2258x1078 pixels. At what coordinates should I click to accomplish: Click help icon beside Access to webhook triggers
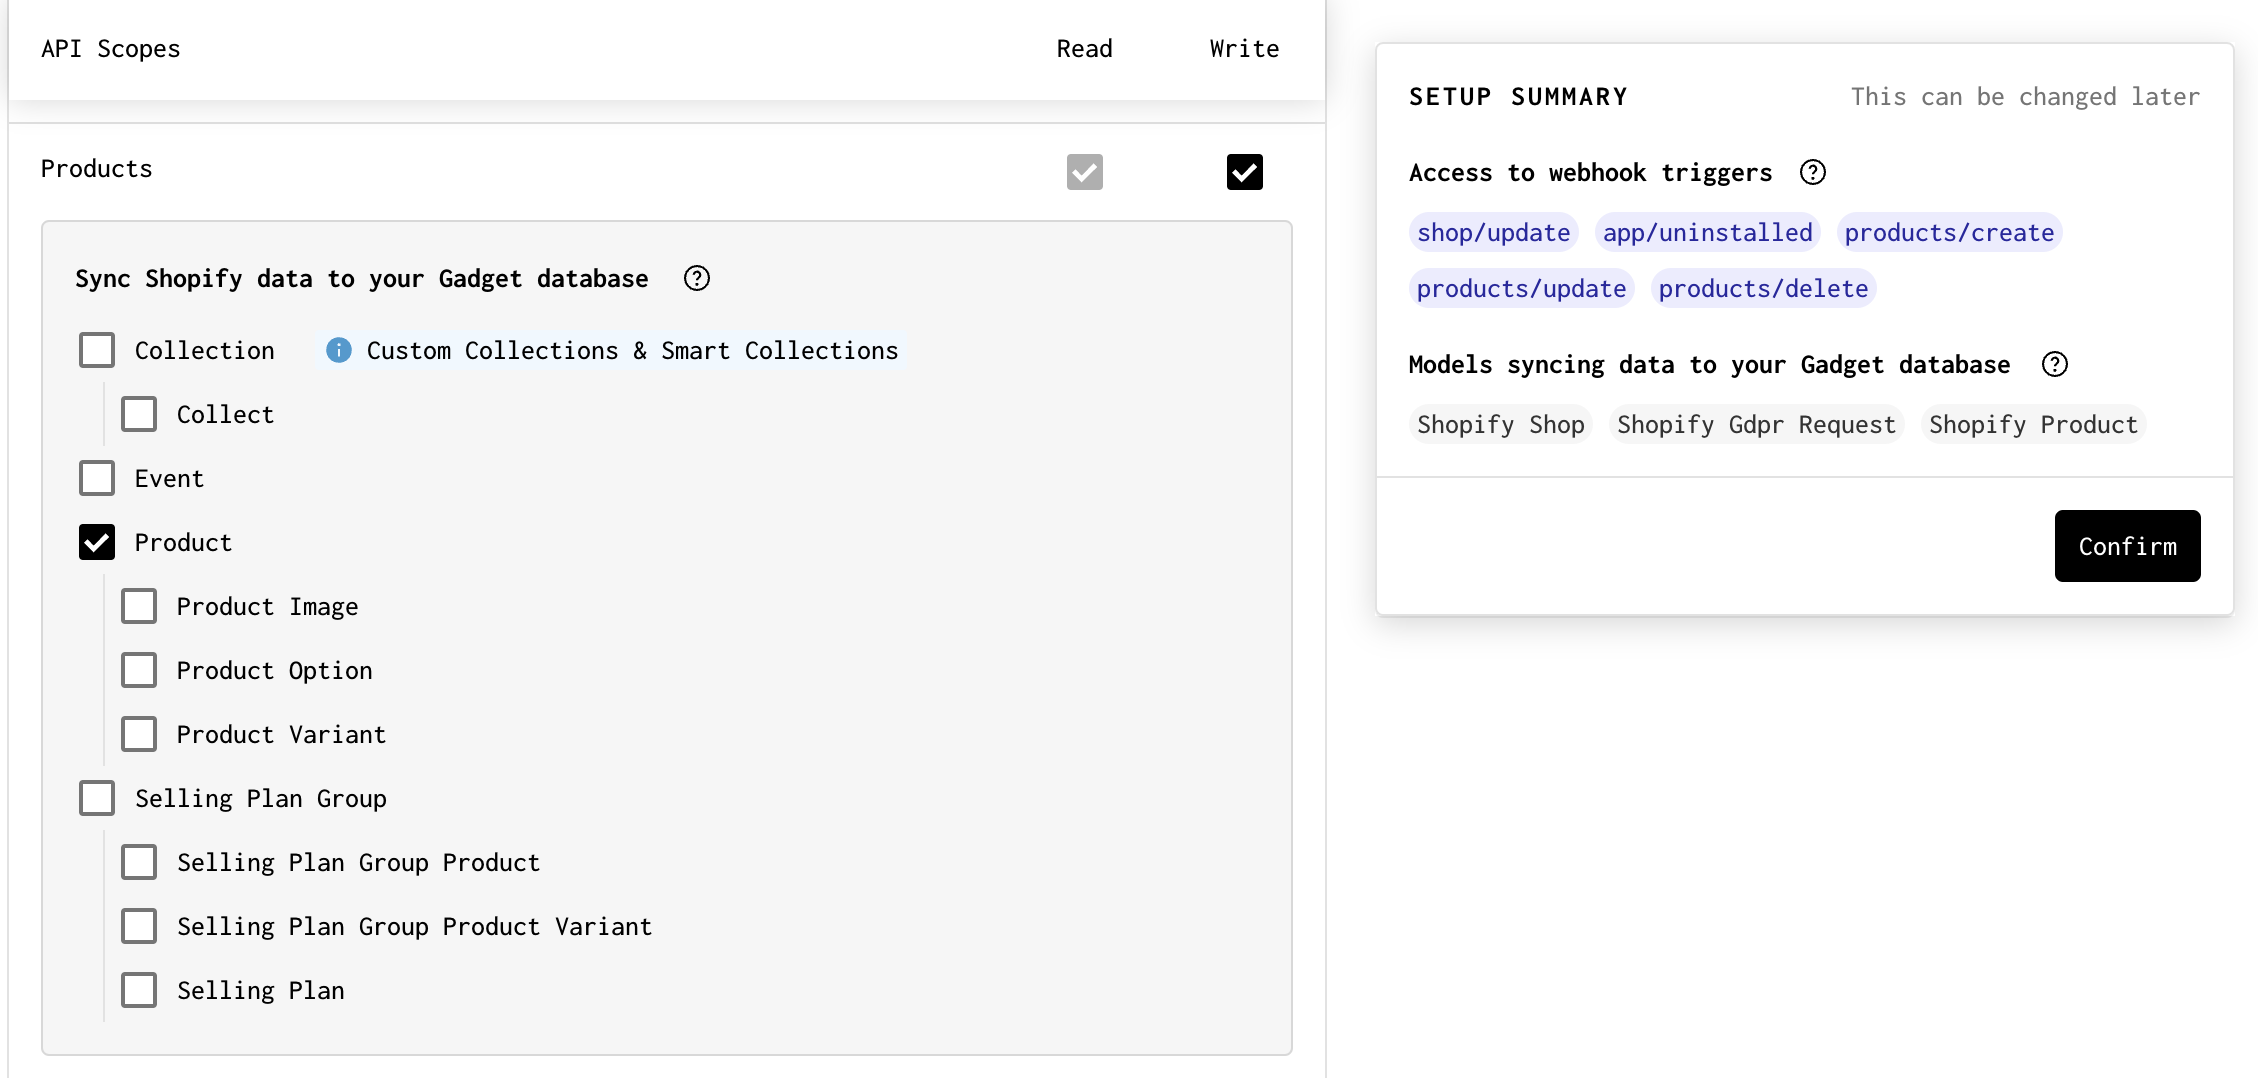(x=1812, y=172)
